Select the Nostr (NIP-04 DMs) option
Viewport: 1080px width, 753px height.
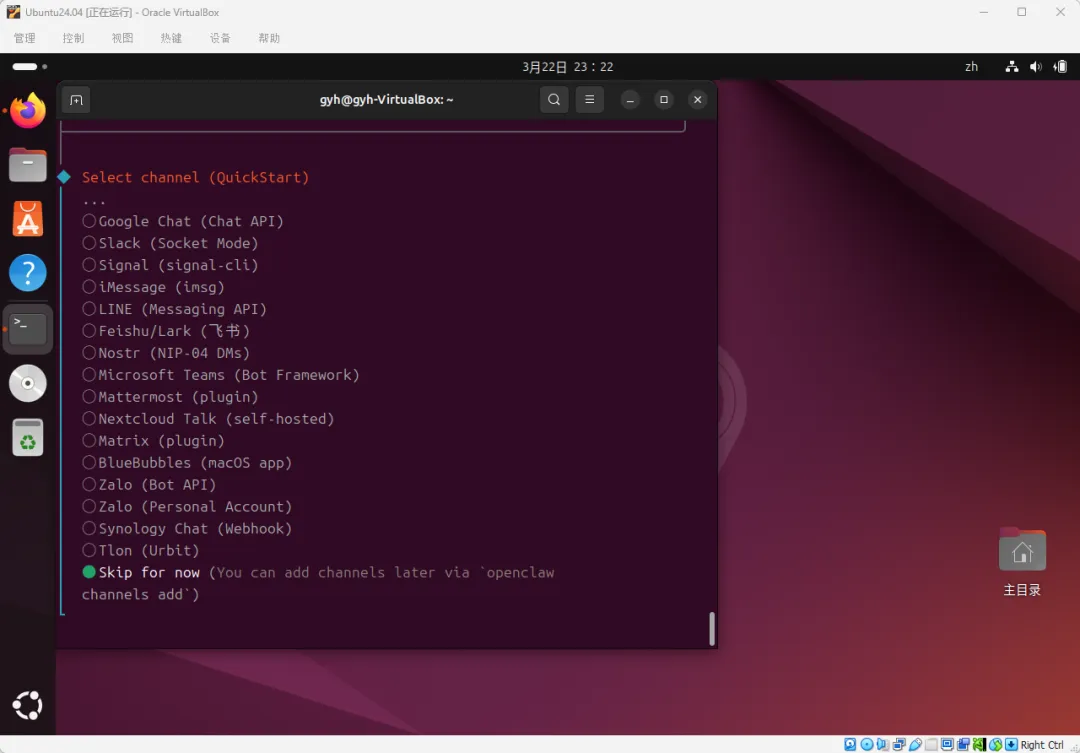(166, 353)
